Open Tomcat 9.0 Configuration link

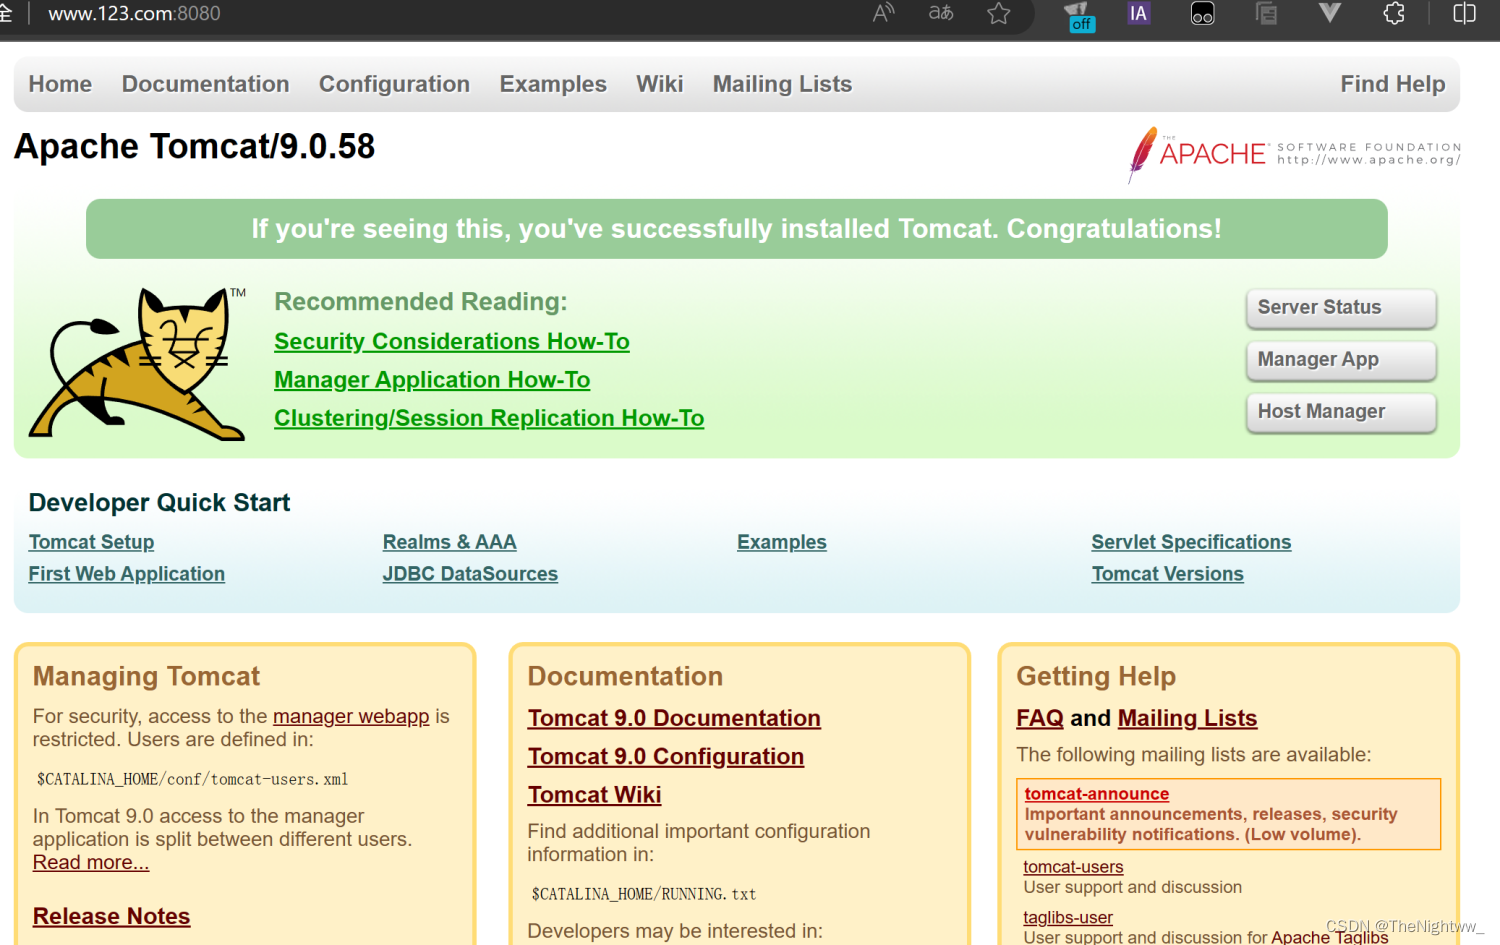[666, 756]
